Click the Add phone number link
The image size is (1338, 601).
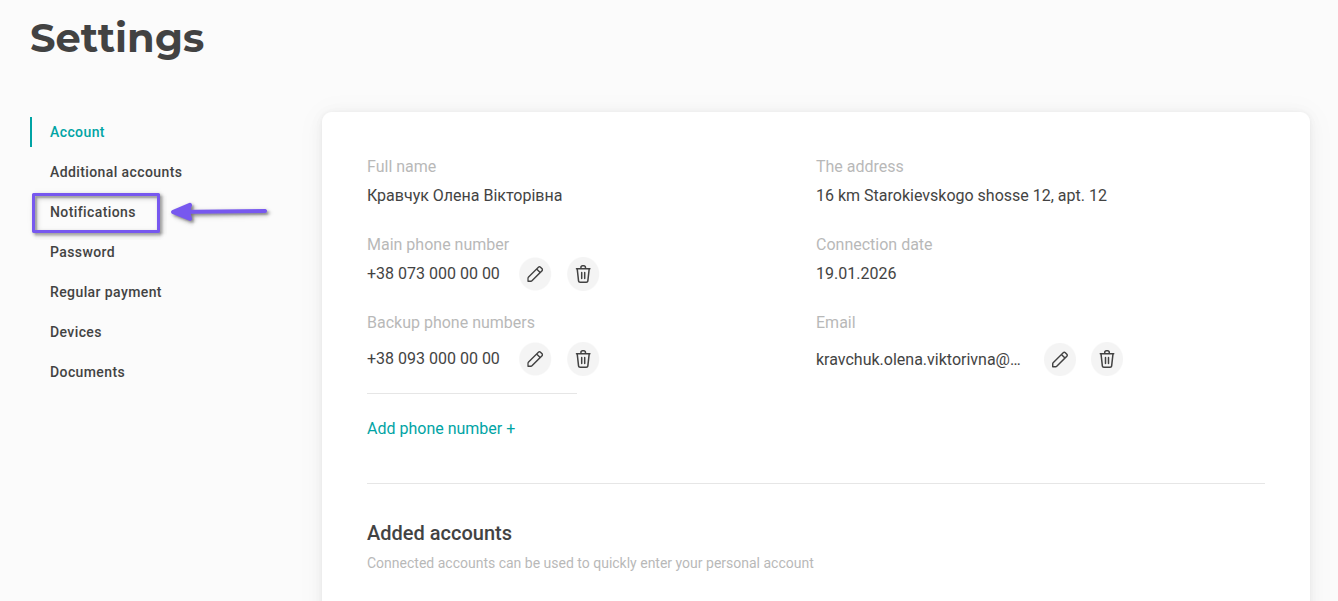pos(441,428)
